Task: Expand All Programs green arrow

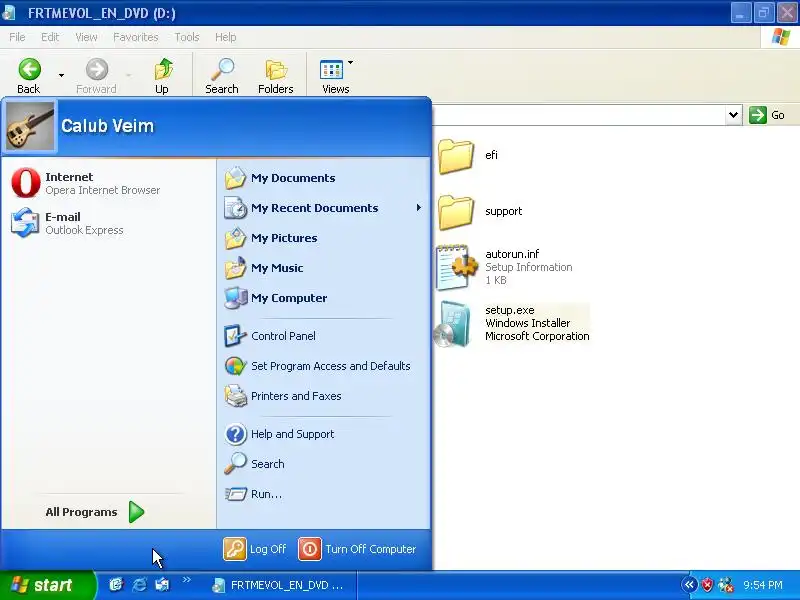Action: pos(136,512)
